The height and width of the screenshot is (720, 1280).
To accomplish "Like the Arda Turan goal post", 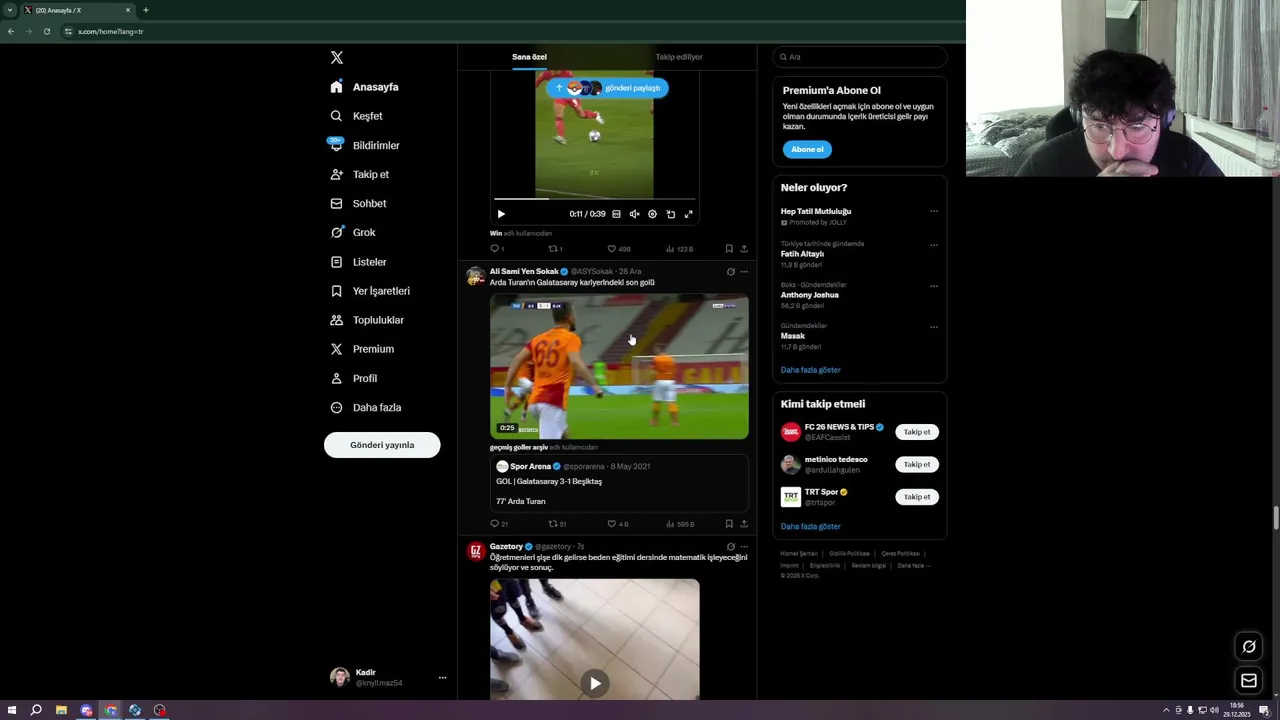I will click(x=618, y=524).
